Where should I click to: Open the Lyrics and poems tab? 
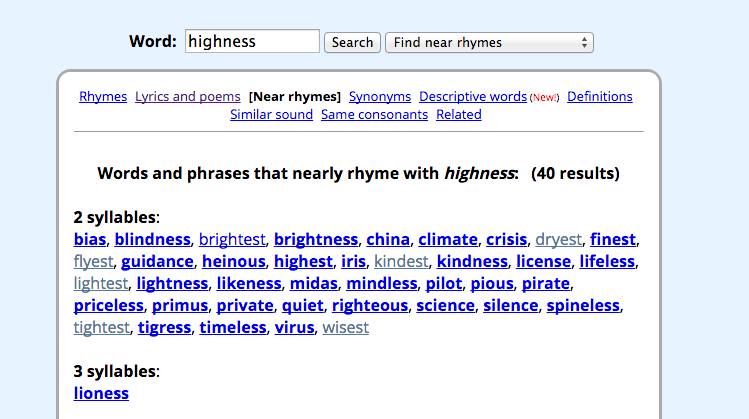click(x=187, y=96)
